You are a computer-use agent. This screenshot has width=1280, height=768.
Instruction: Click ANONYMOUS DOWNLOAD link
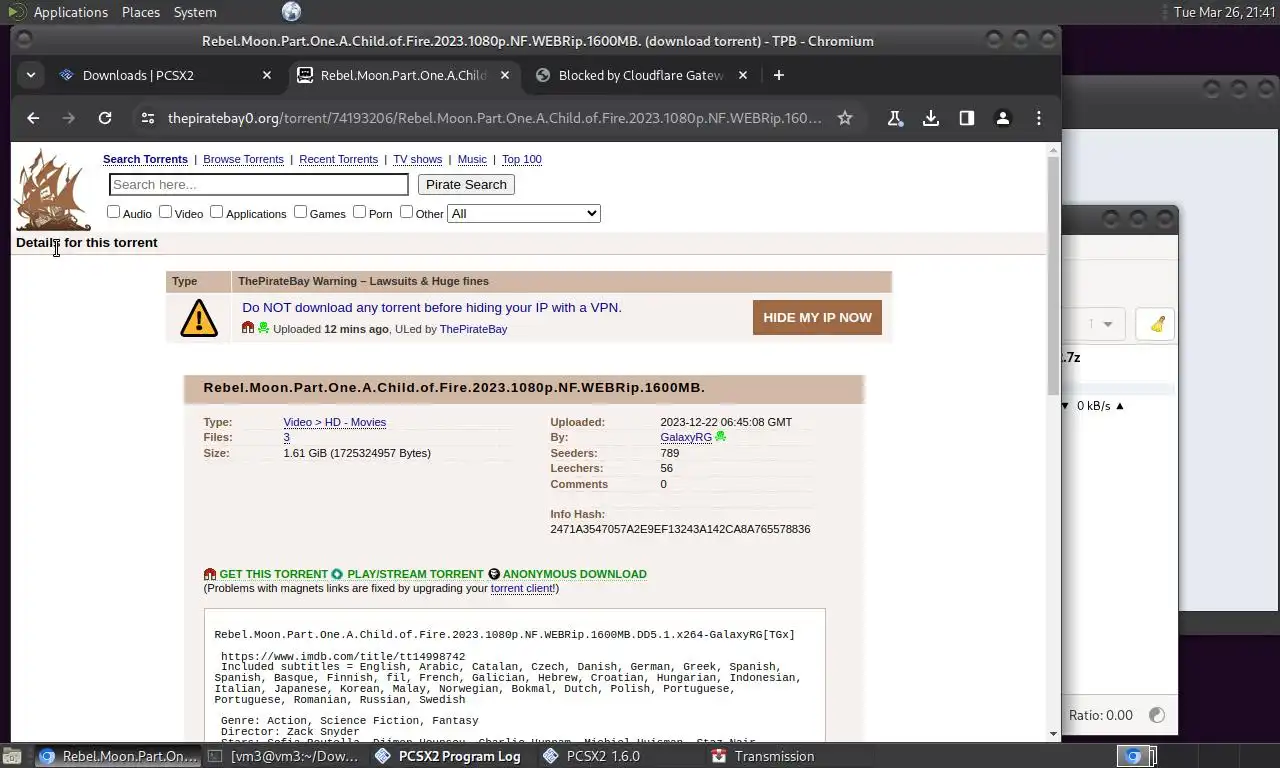click(574, 574)
